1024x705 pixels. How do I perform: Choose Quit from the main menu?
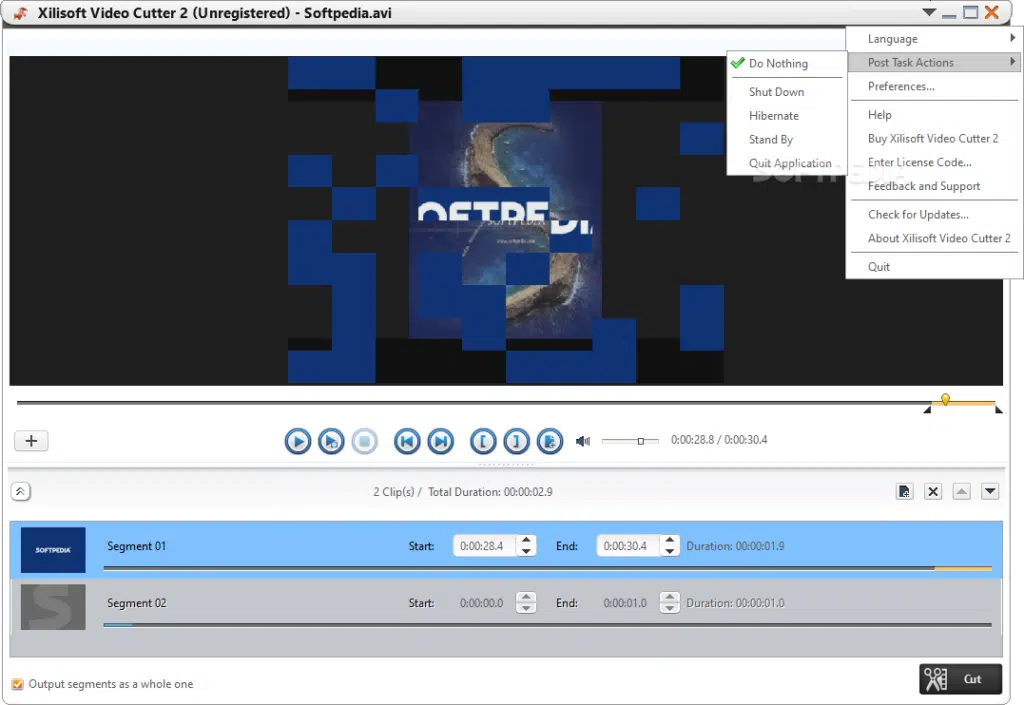(935, 267)
